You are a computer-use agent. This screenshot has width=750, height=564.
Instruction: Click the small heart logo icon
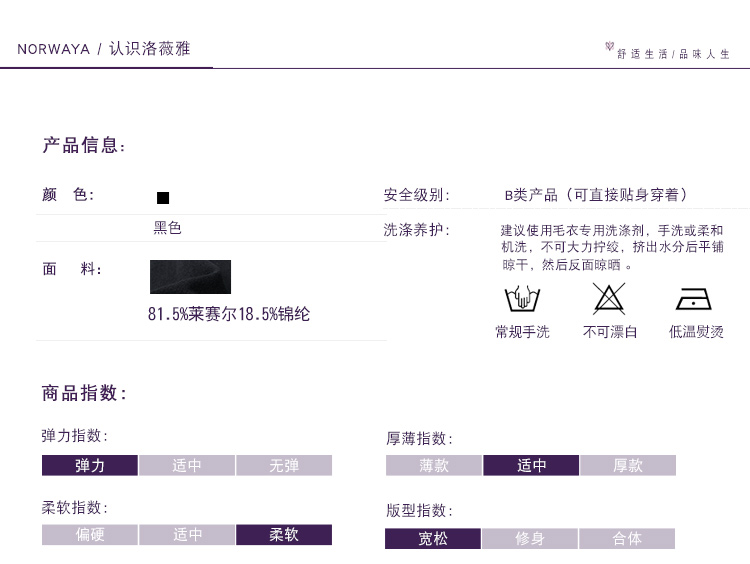point(610,46)
